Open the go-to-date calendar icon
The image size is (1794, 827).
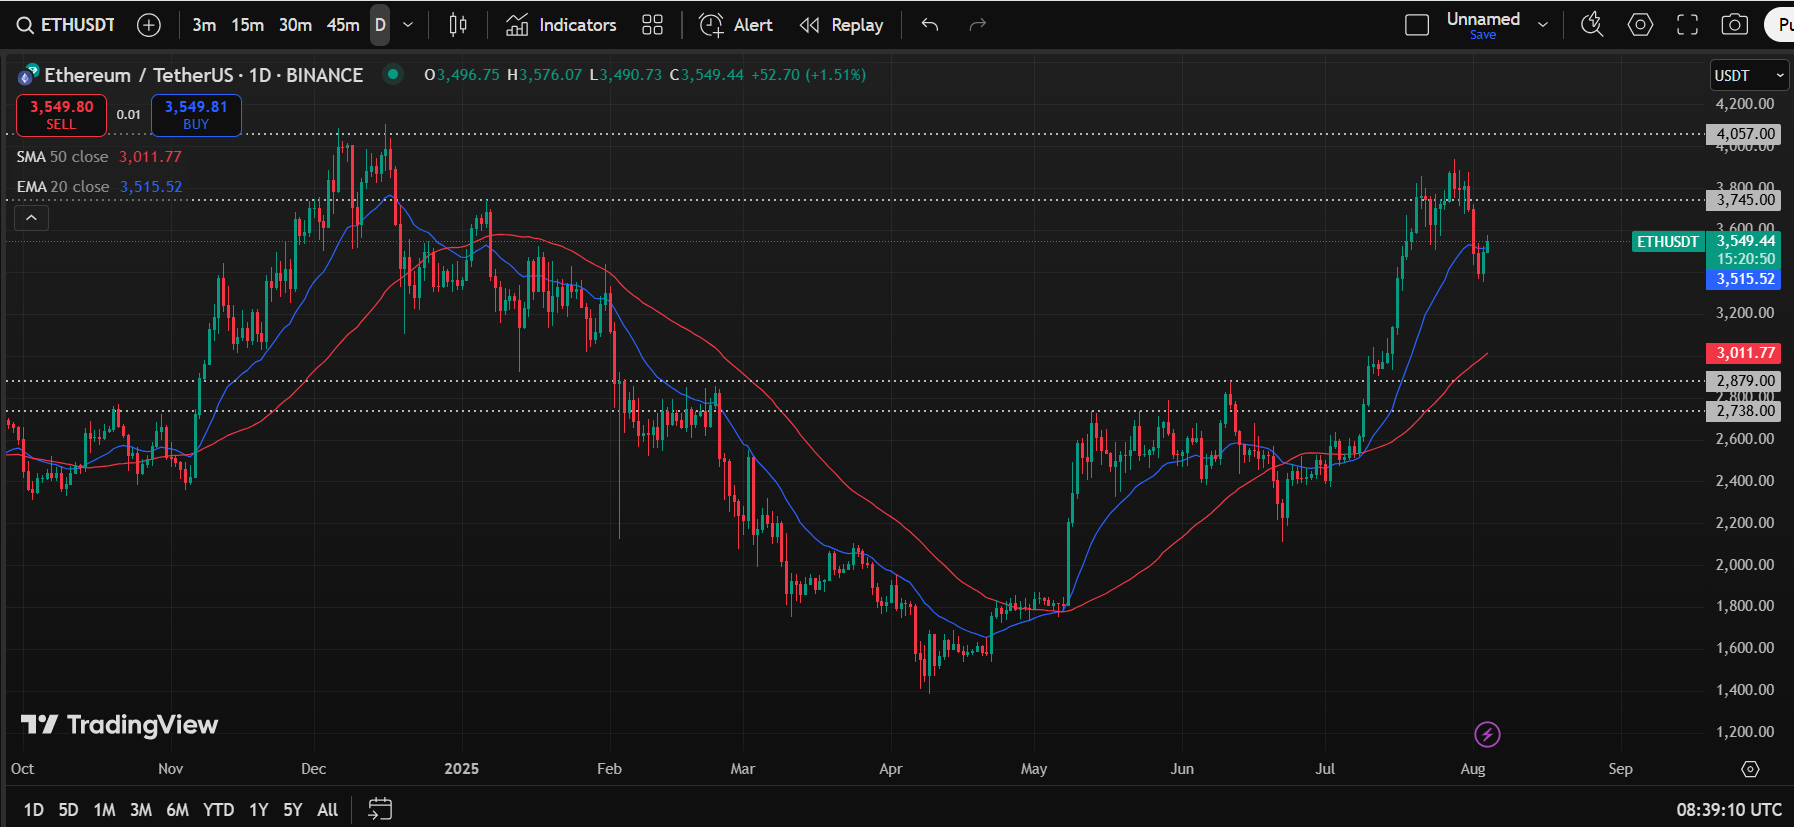click(380, 809)
